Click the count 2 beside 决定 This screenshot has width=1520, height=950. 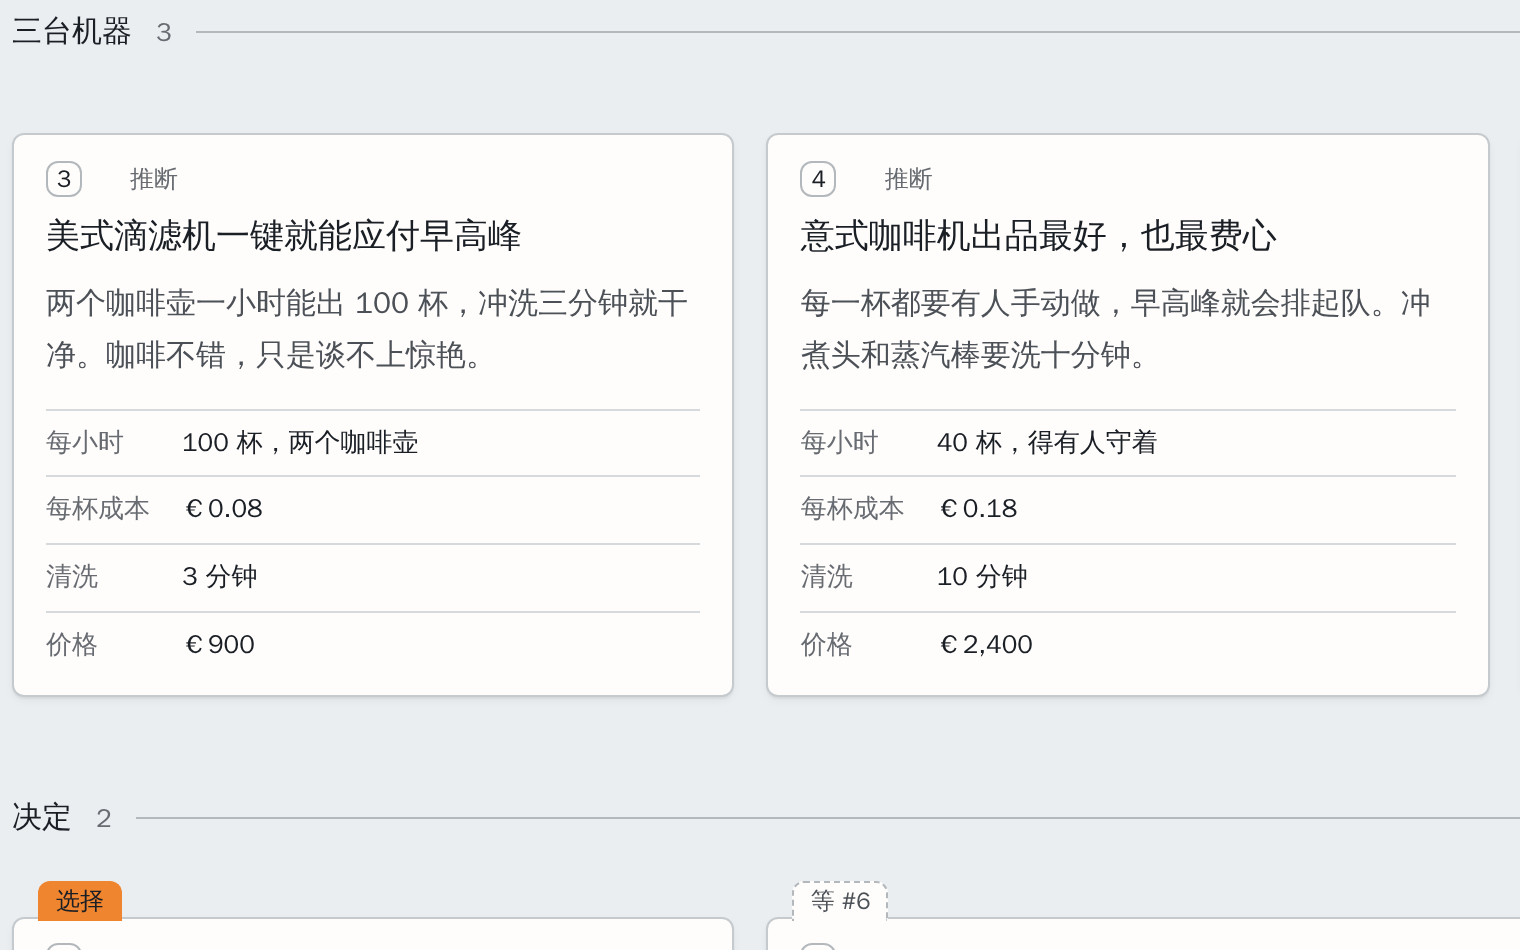(x=104, y=819)
